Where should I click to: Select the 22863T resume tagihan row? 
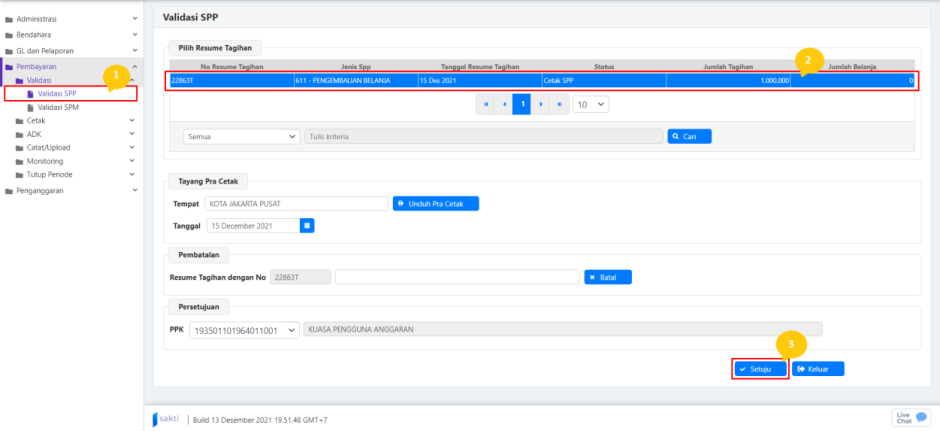tap(540, 80)
